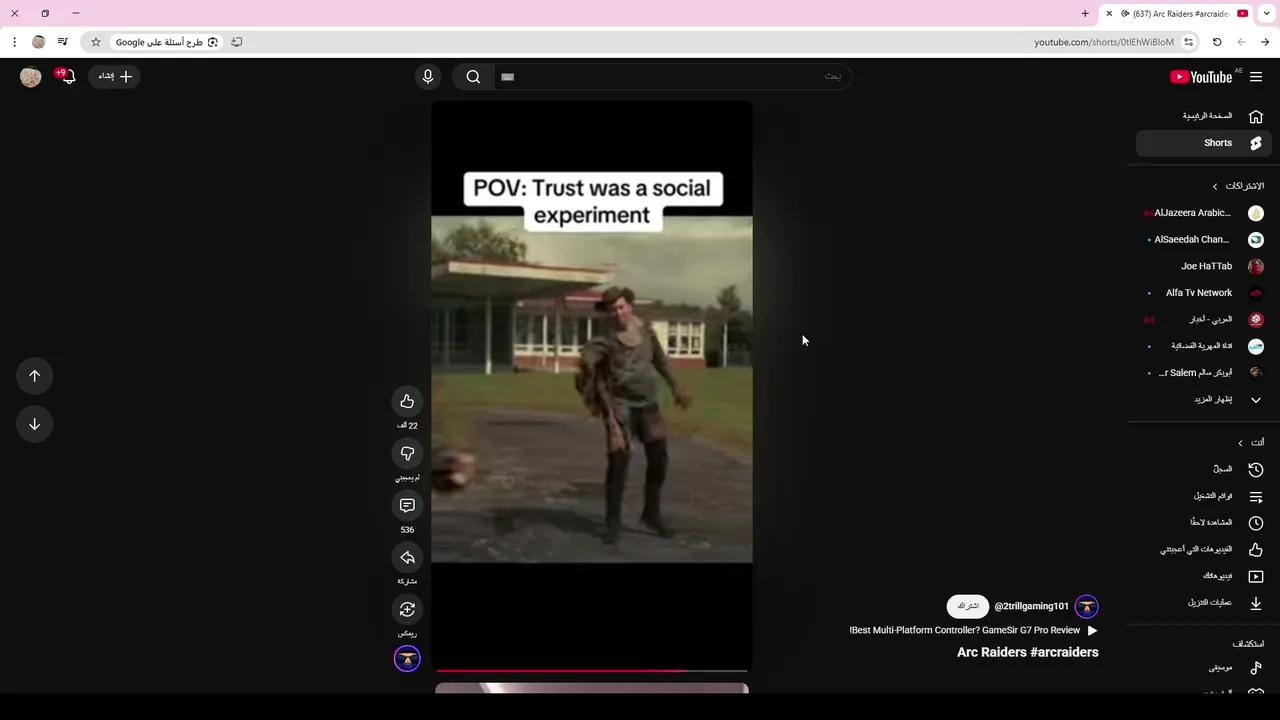Open YouTube notifications bell
Viewport: 1280px width, 720px height.
tap(67, 76)
